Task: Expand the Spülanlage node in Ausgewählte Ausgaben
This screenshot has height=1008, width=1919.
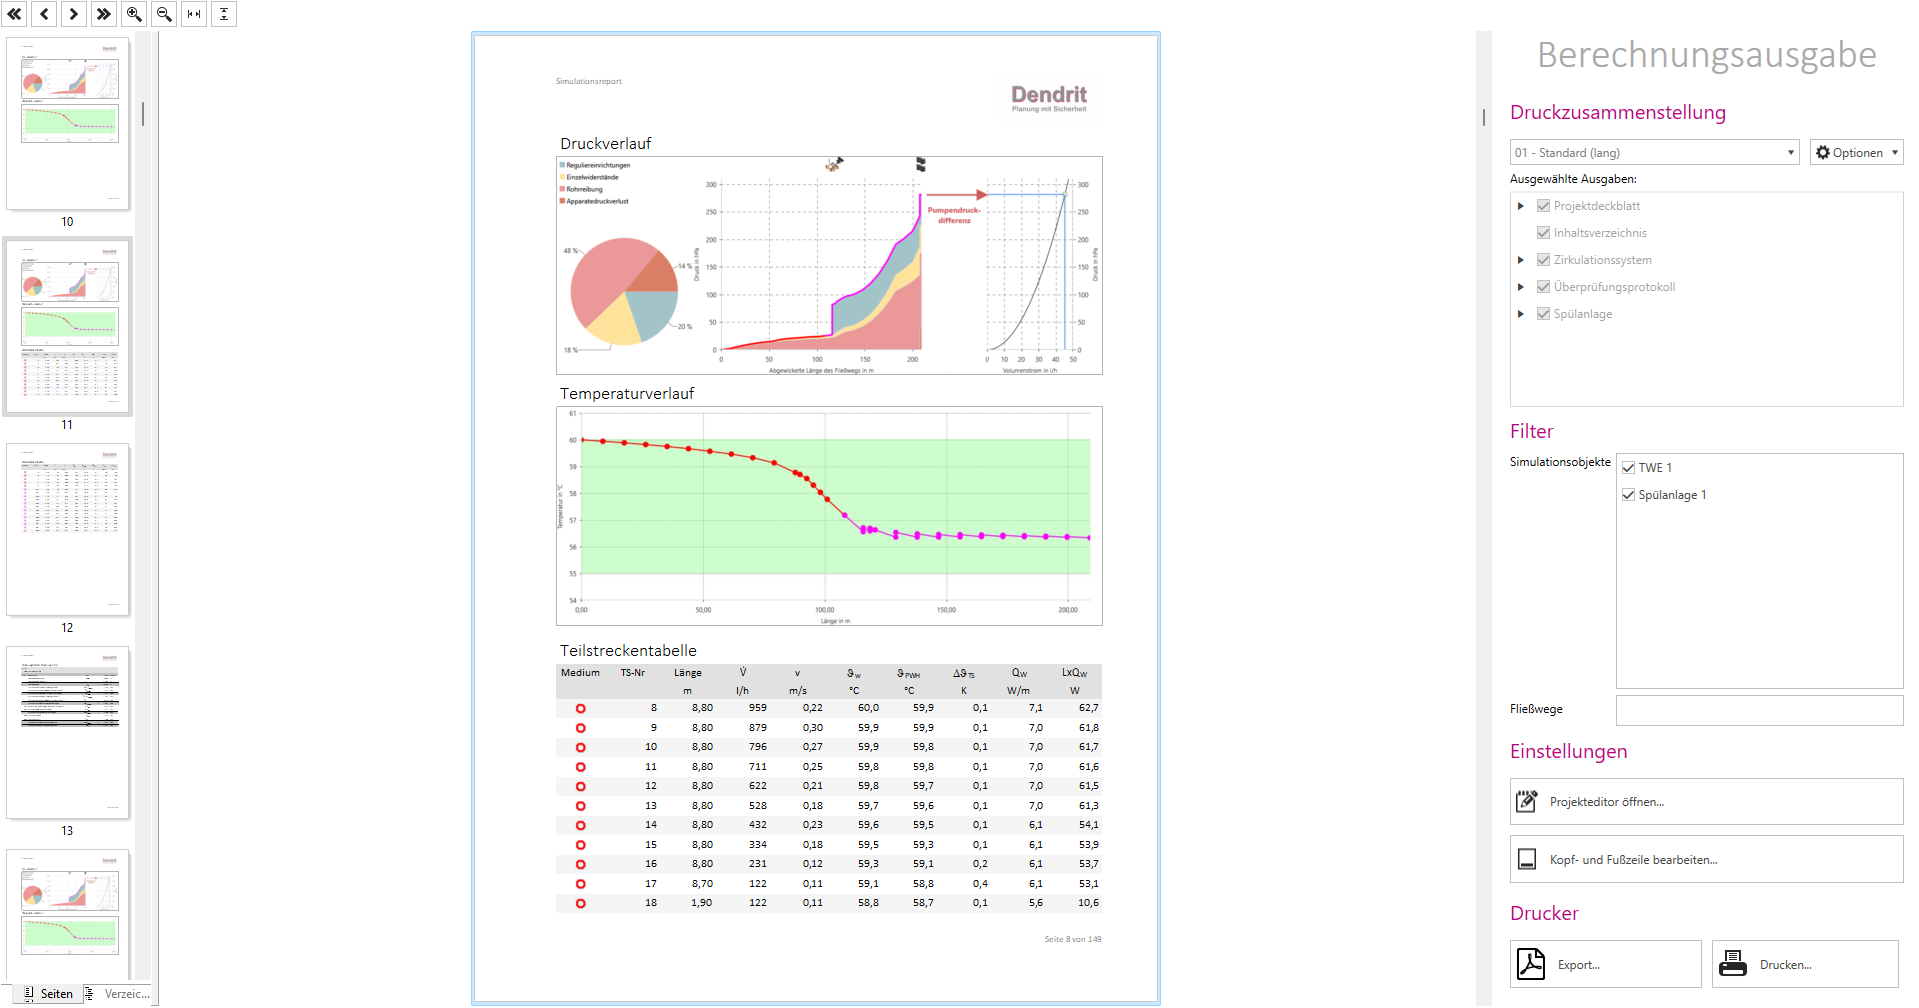Action: pos(1521,314)
